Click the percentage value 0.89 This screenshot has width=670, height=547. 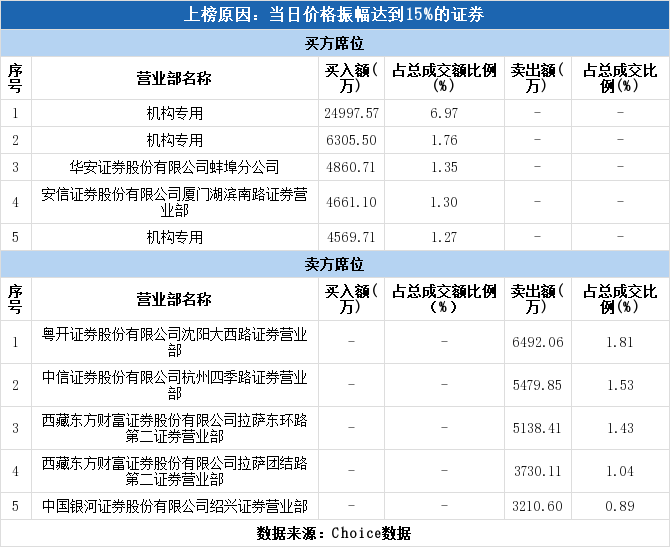pyautogui.click(x=620, y=506)
